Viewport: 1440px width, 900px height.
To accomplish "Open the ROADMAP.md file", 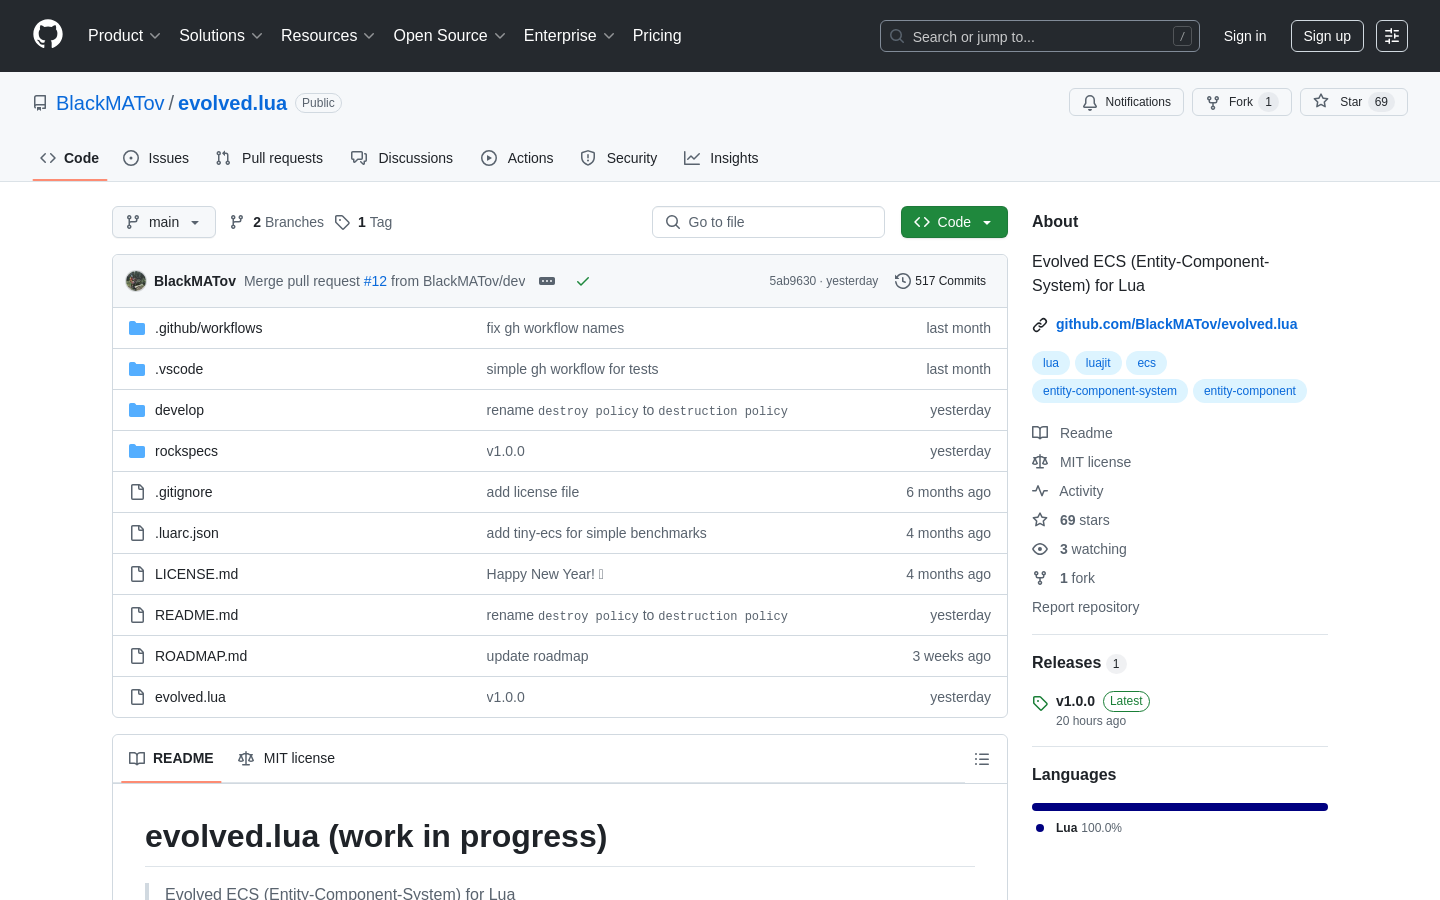I will click(x=201, y=656).
